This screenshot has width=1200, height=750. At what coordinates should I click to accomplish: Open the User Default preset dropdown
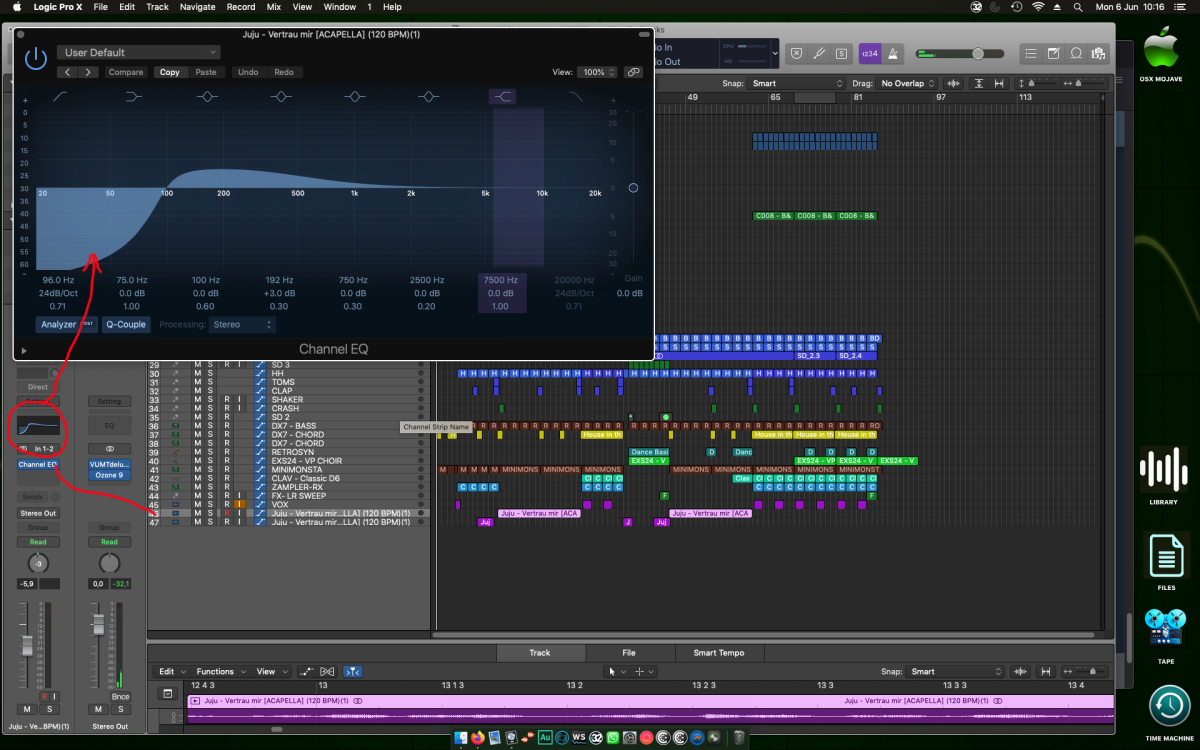138,52
